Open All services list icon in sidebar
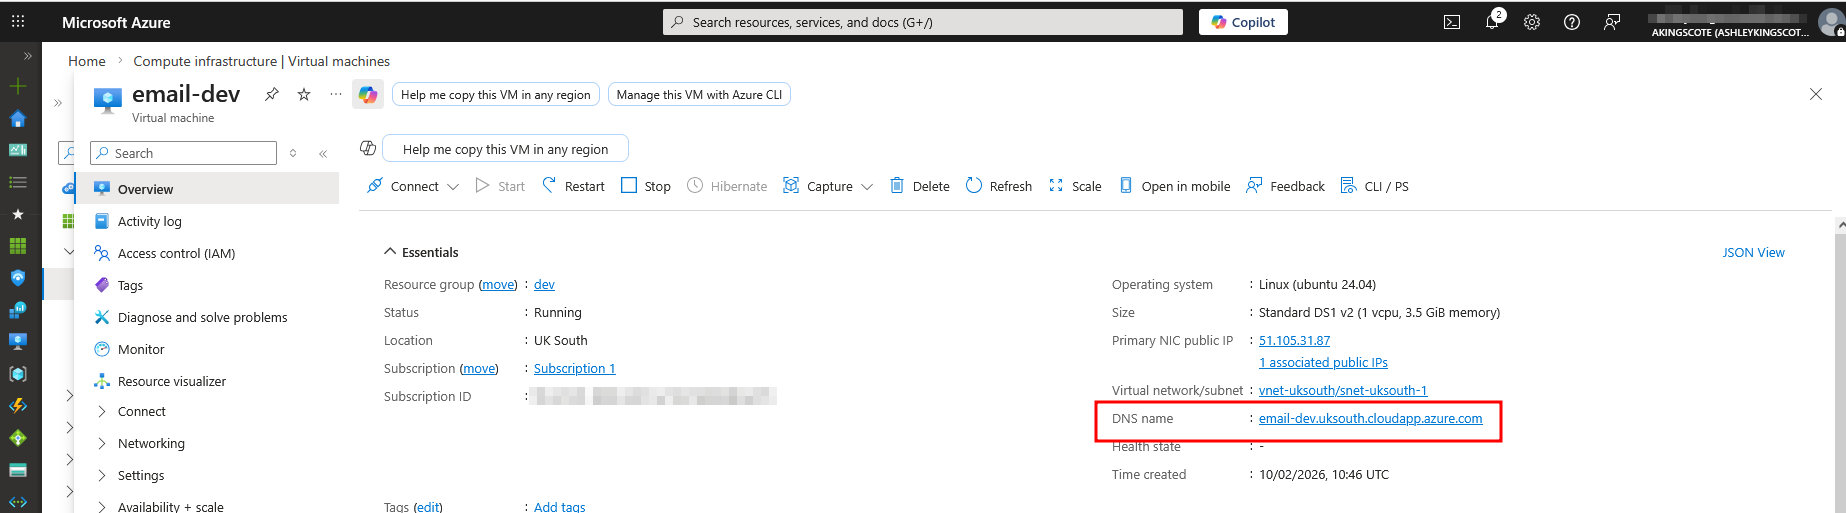This screenshot has height=513, width=1846. tap(18, 182)
